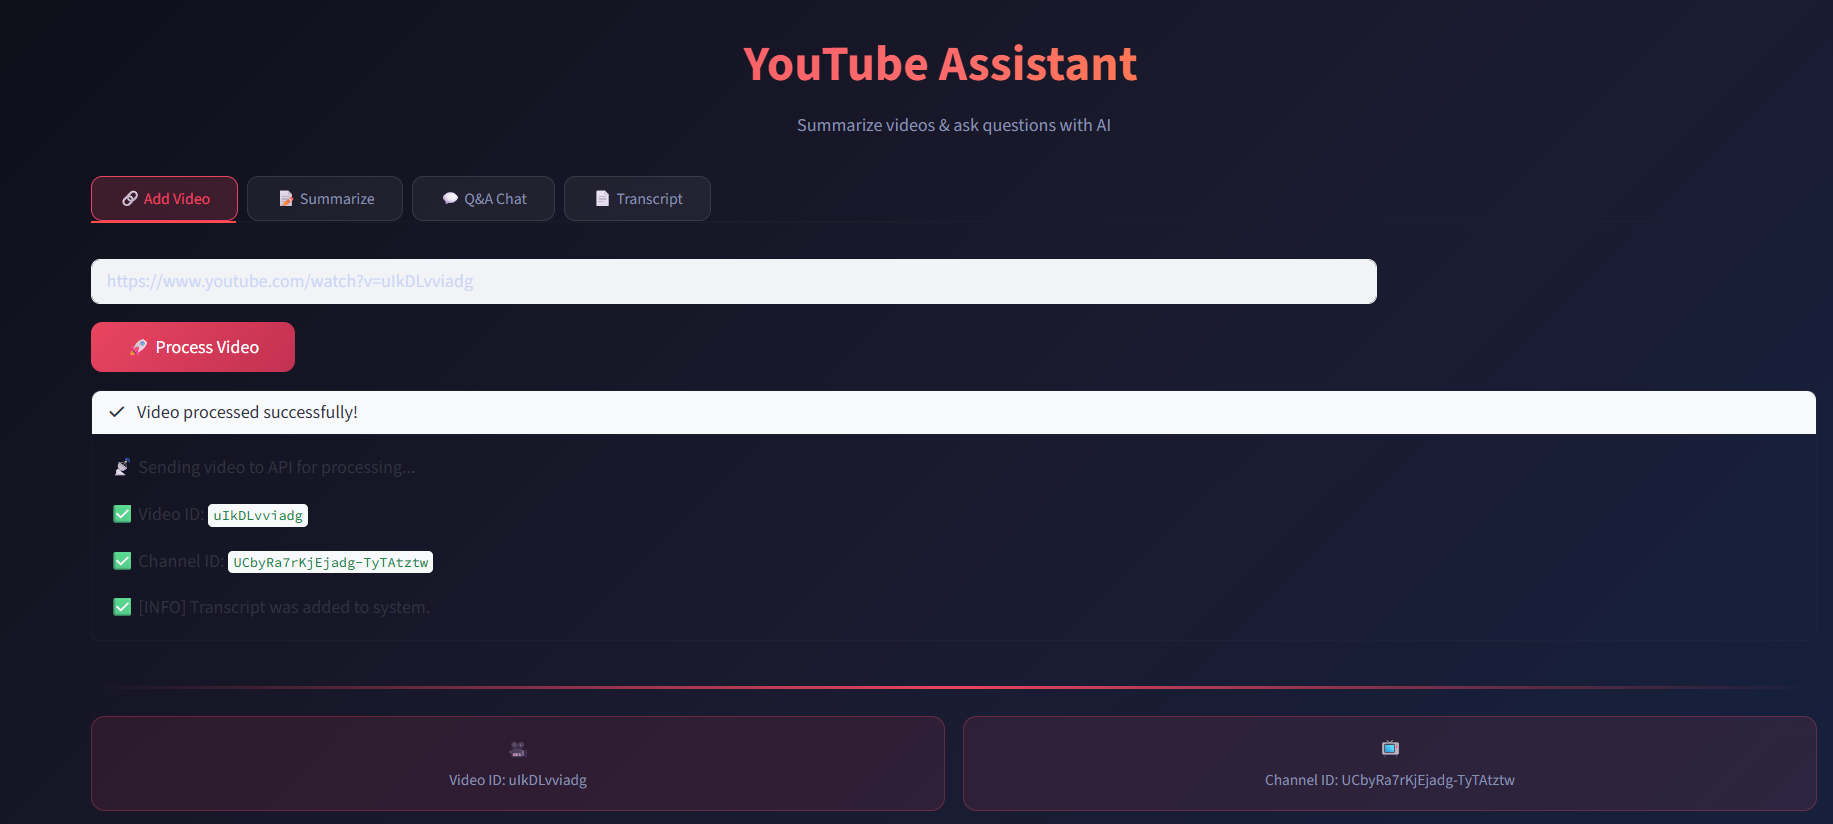Click the green check next to Video ID
The height and width of the screenshot is (824, 1833).
pyautogui.click(x=122, y=514)
